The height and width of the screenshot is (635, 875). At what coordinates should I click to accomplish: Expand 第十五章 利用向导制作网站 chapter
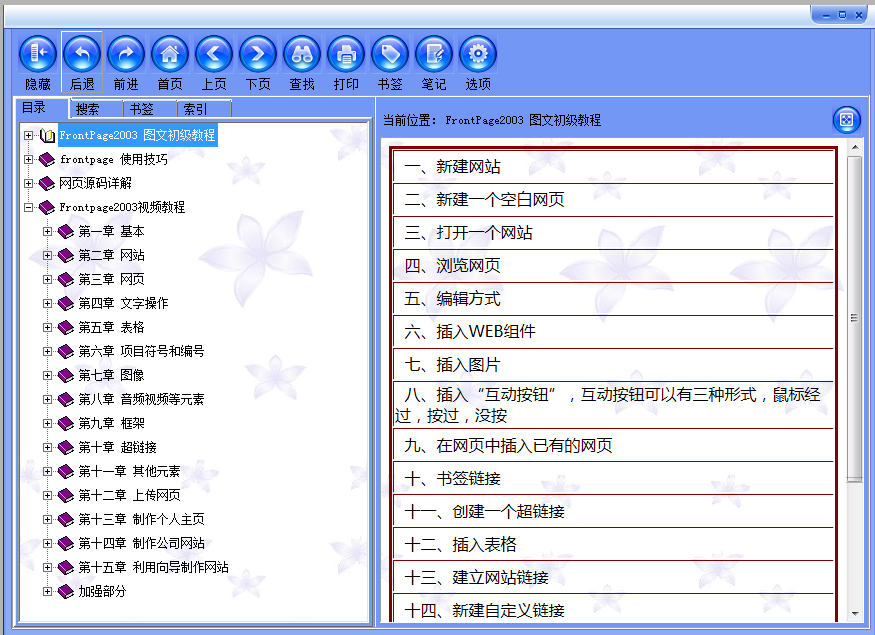pos(47,567)
